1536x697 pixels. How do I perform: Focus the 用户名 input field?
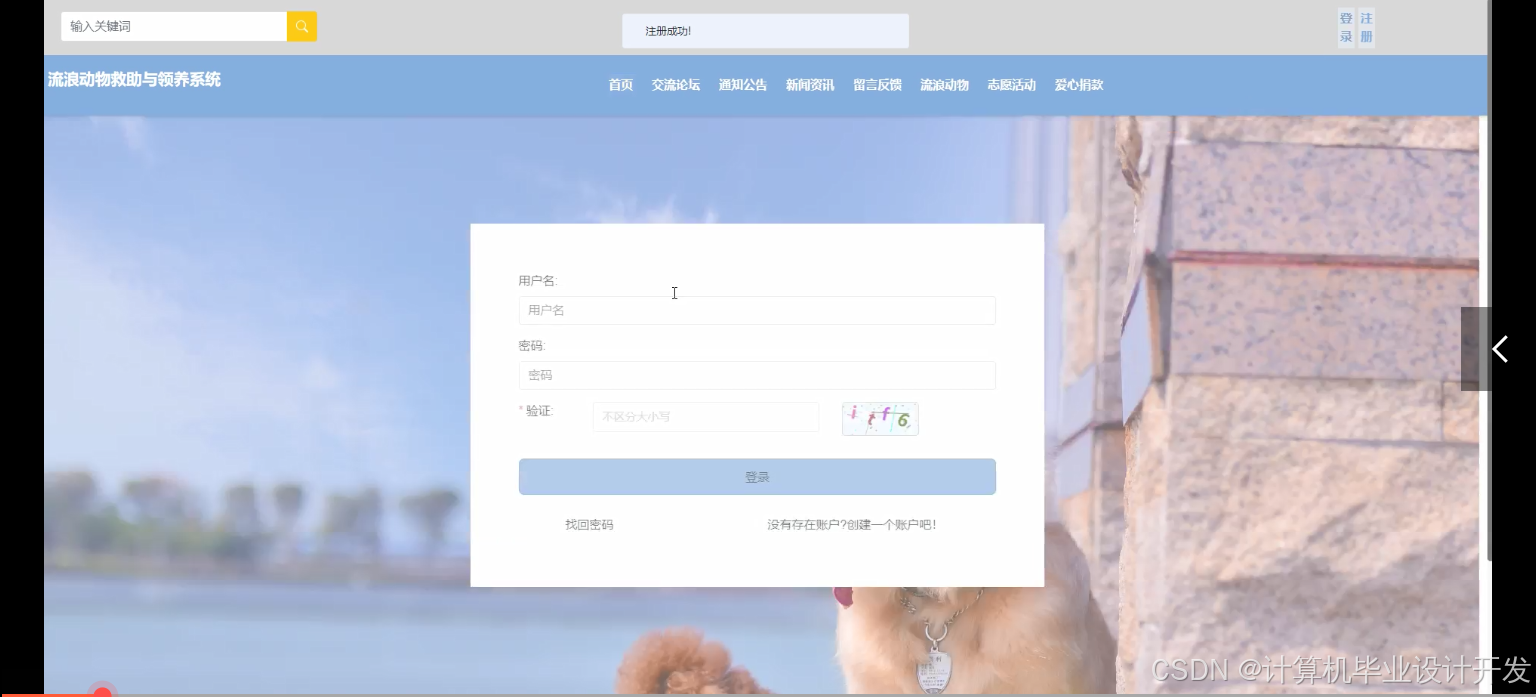coord(757,310)
